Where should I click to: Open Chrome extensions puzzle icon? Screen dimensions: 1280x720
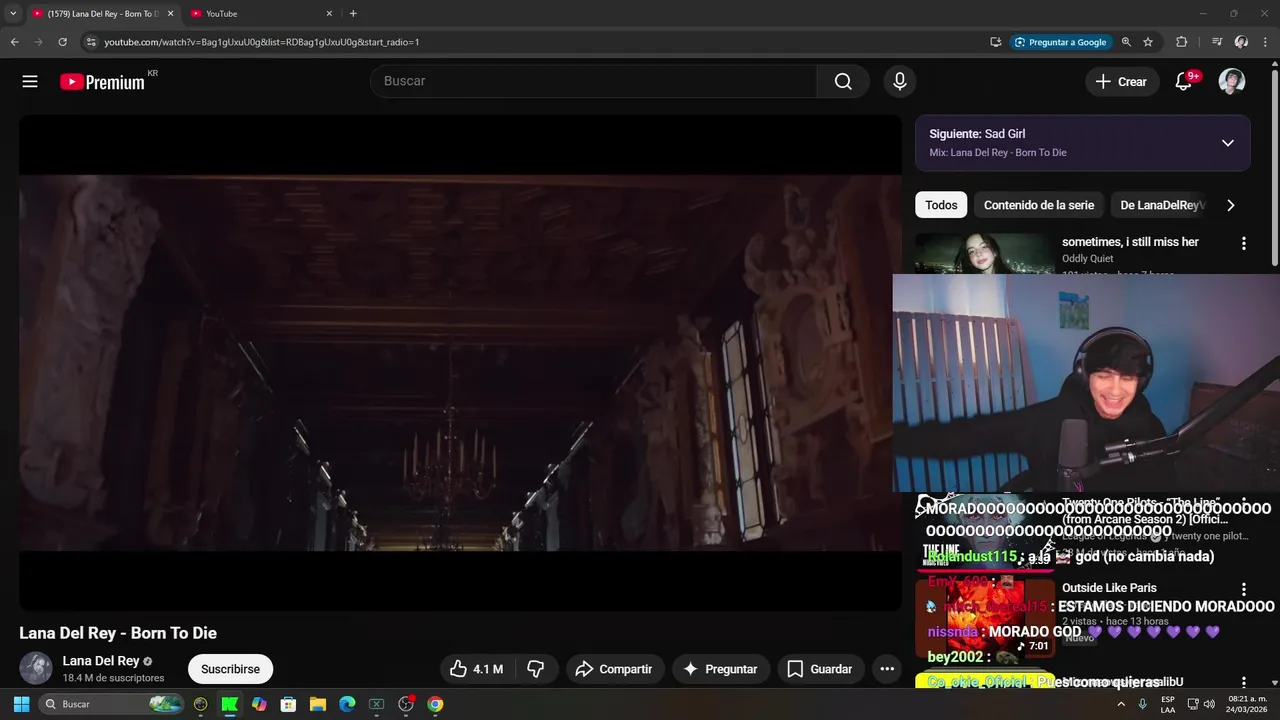coord(1182,42)
